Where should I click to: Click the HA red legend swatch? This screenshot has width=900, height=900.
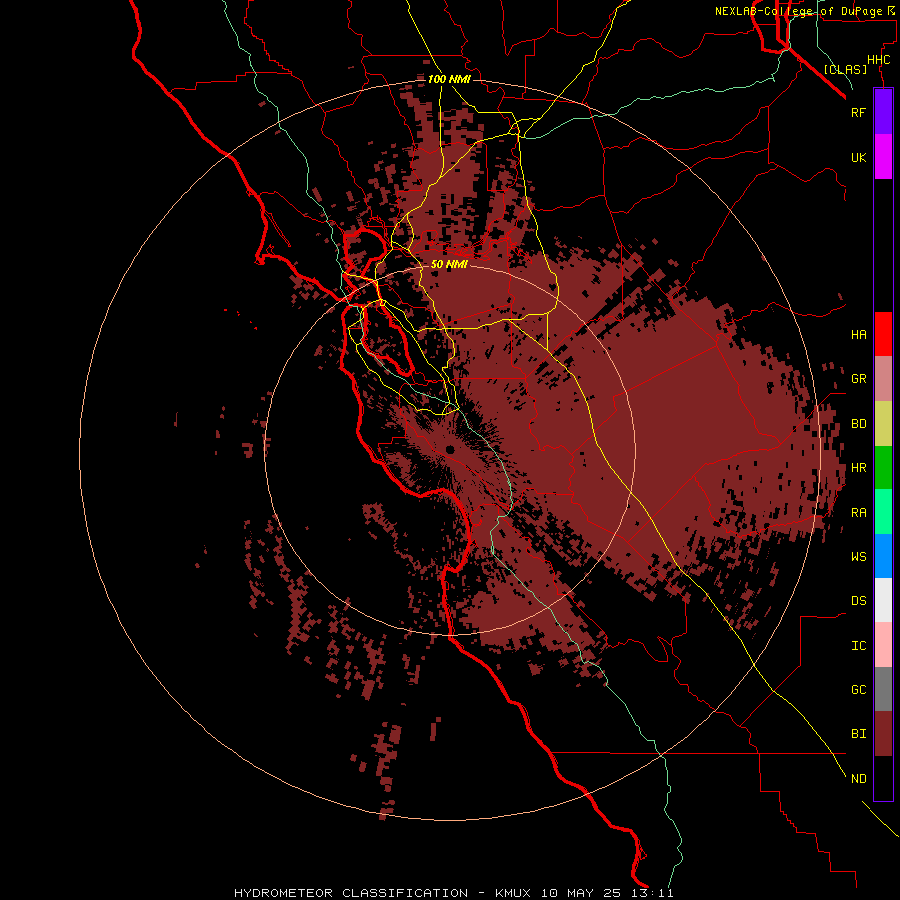click(883, 334)
